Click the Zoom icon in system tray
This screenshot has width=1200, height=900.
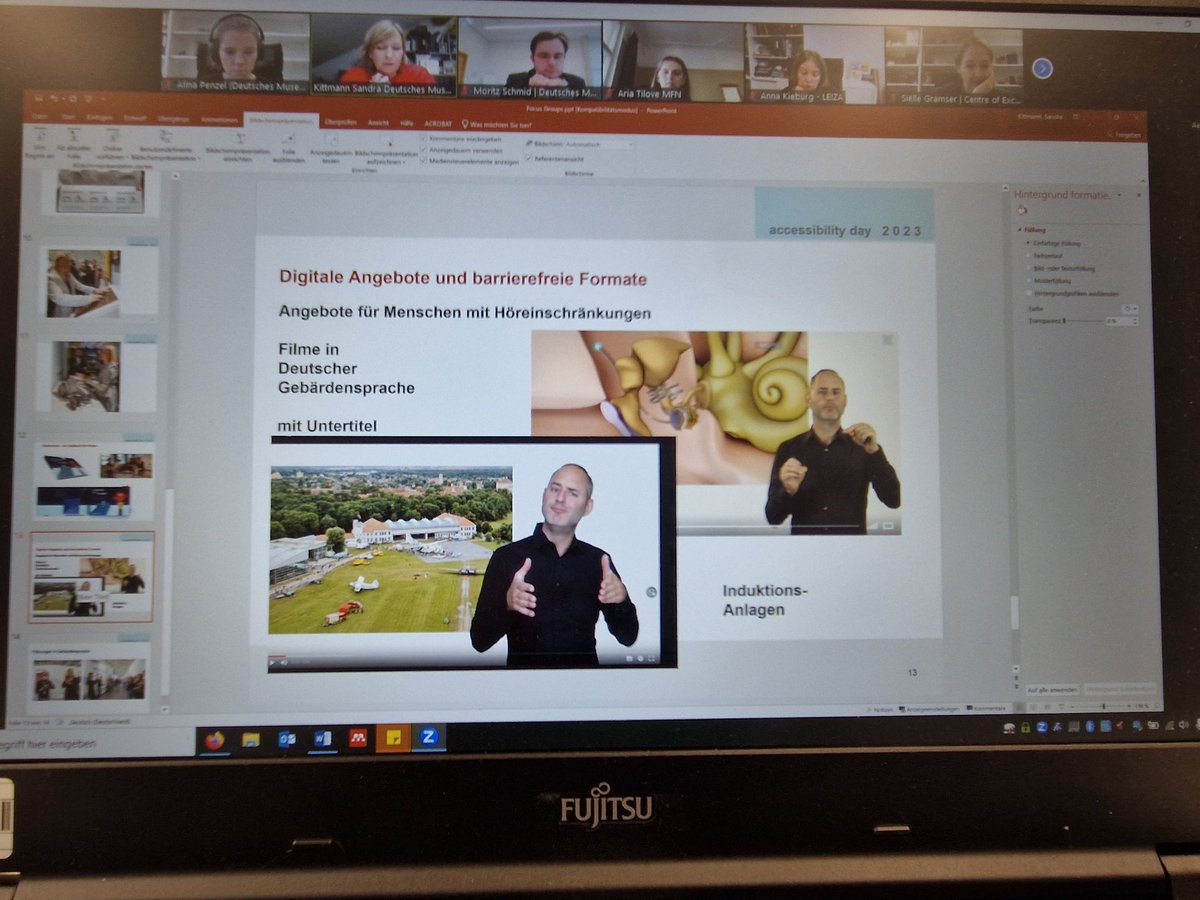point(1042,727)
